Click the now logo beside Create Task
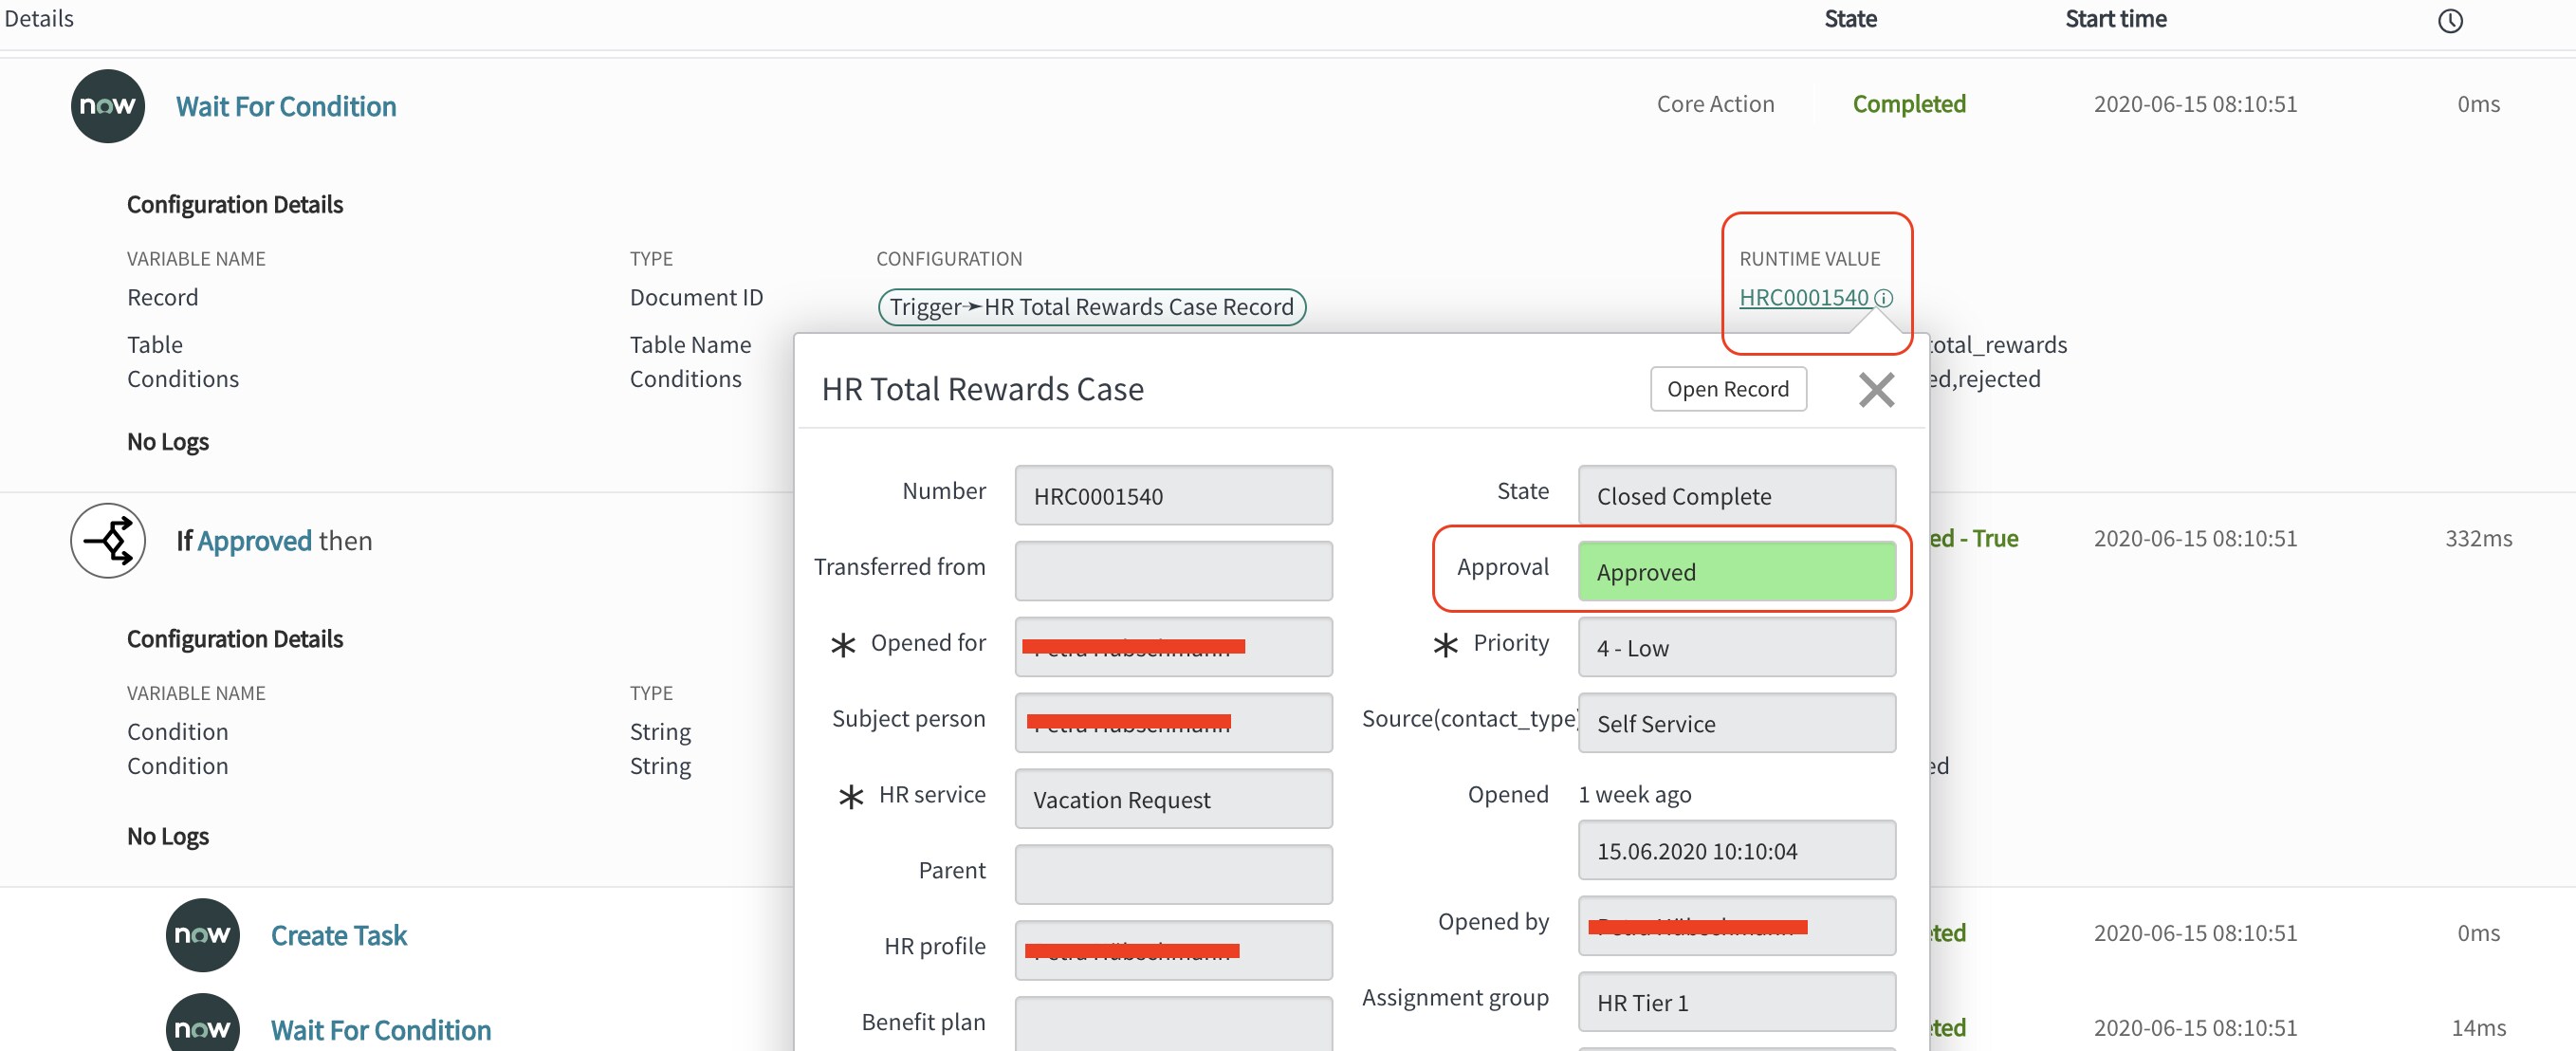2576x1051 pixels. pyautogui.click(x=203, y=935)
